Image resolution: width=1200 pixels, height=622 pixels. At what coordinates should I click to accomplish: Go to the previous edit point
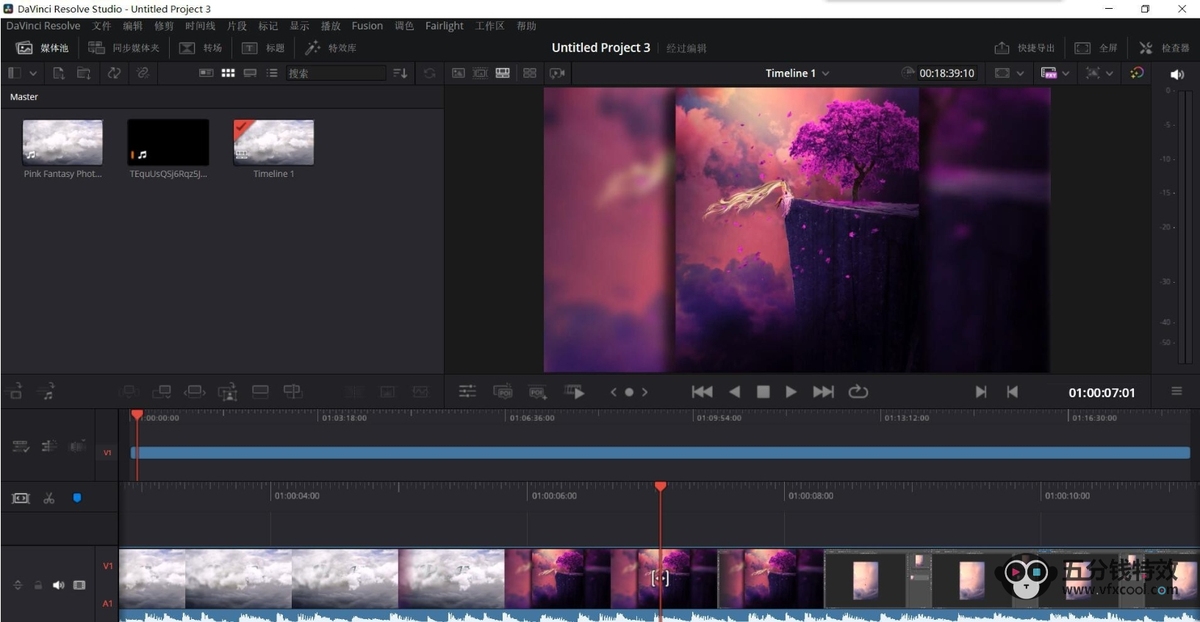pyautogui.click(x=1012, y=392)
